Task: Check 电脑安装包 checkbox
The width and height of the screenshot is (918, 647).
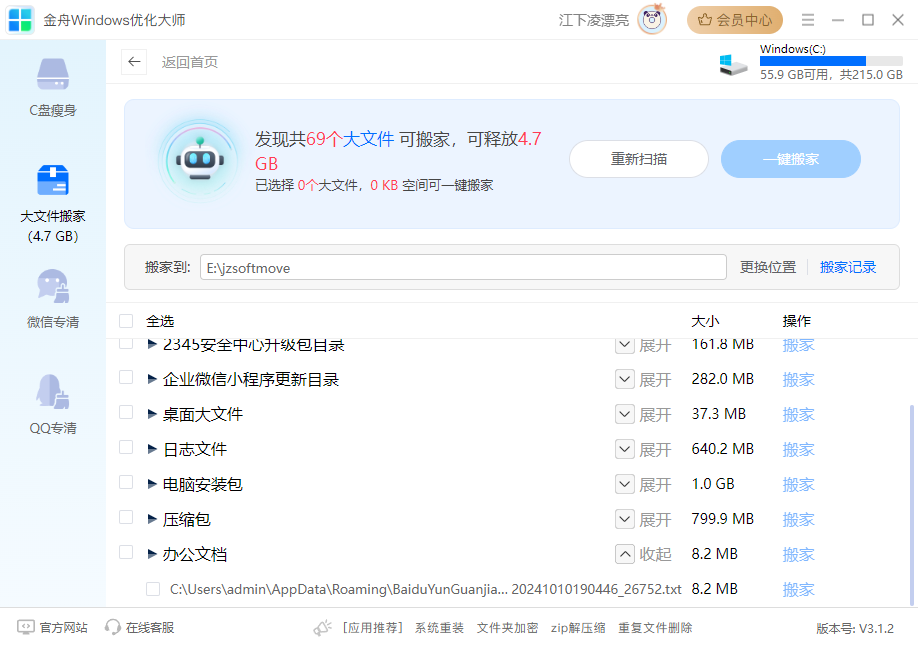Action: pyautogui.click(x=126, y=482)
